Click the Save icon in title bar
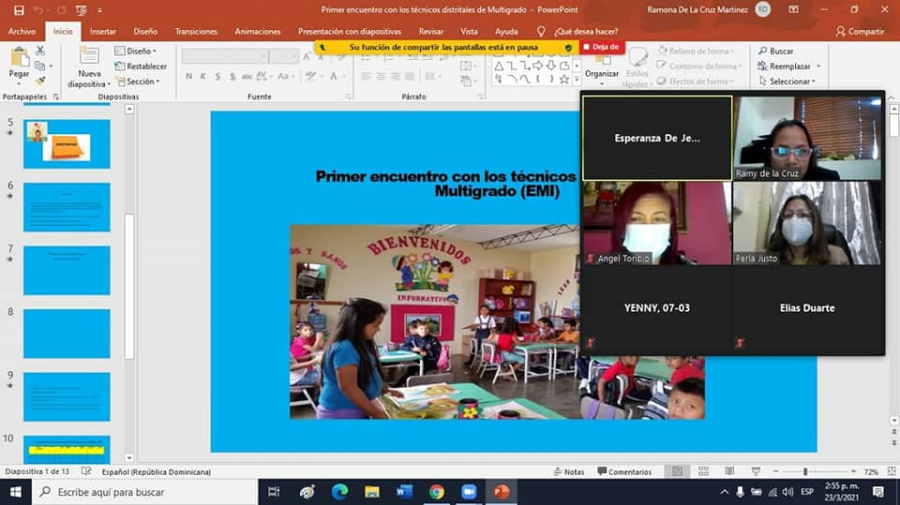The height and width of the screenshot is (505, 900). pos(18,9)
